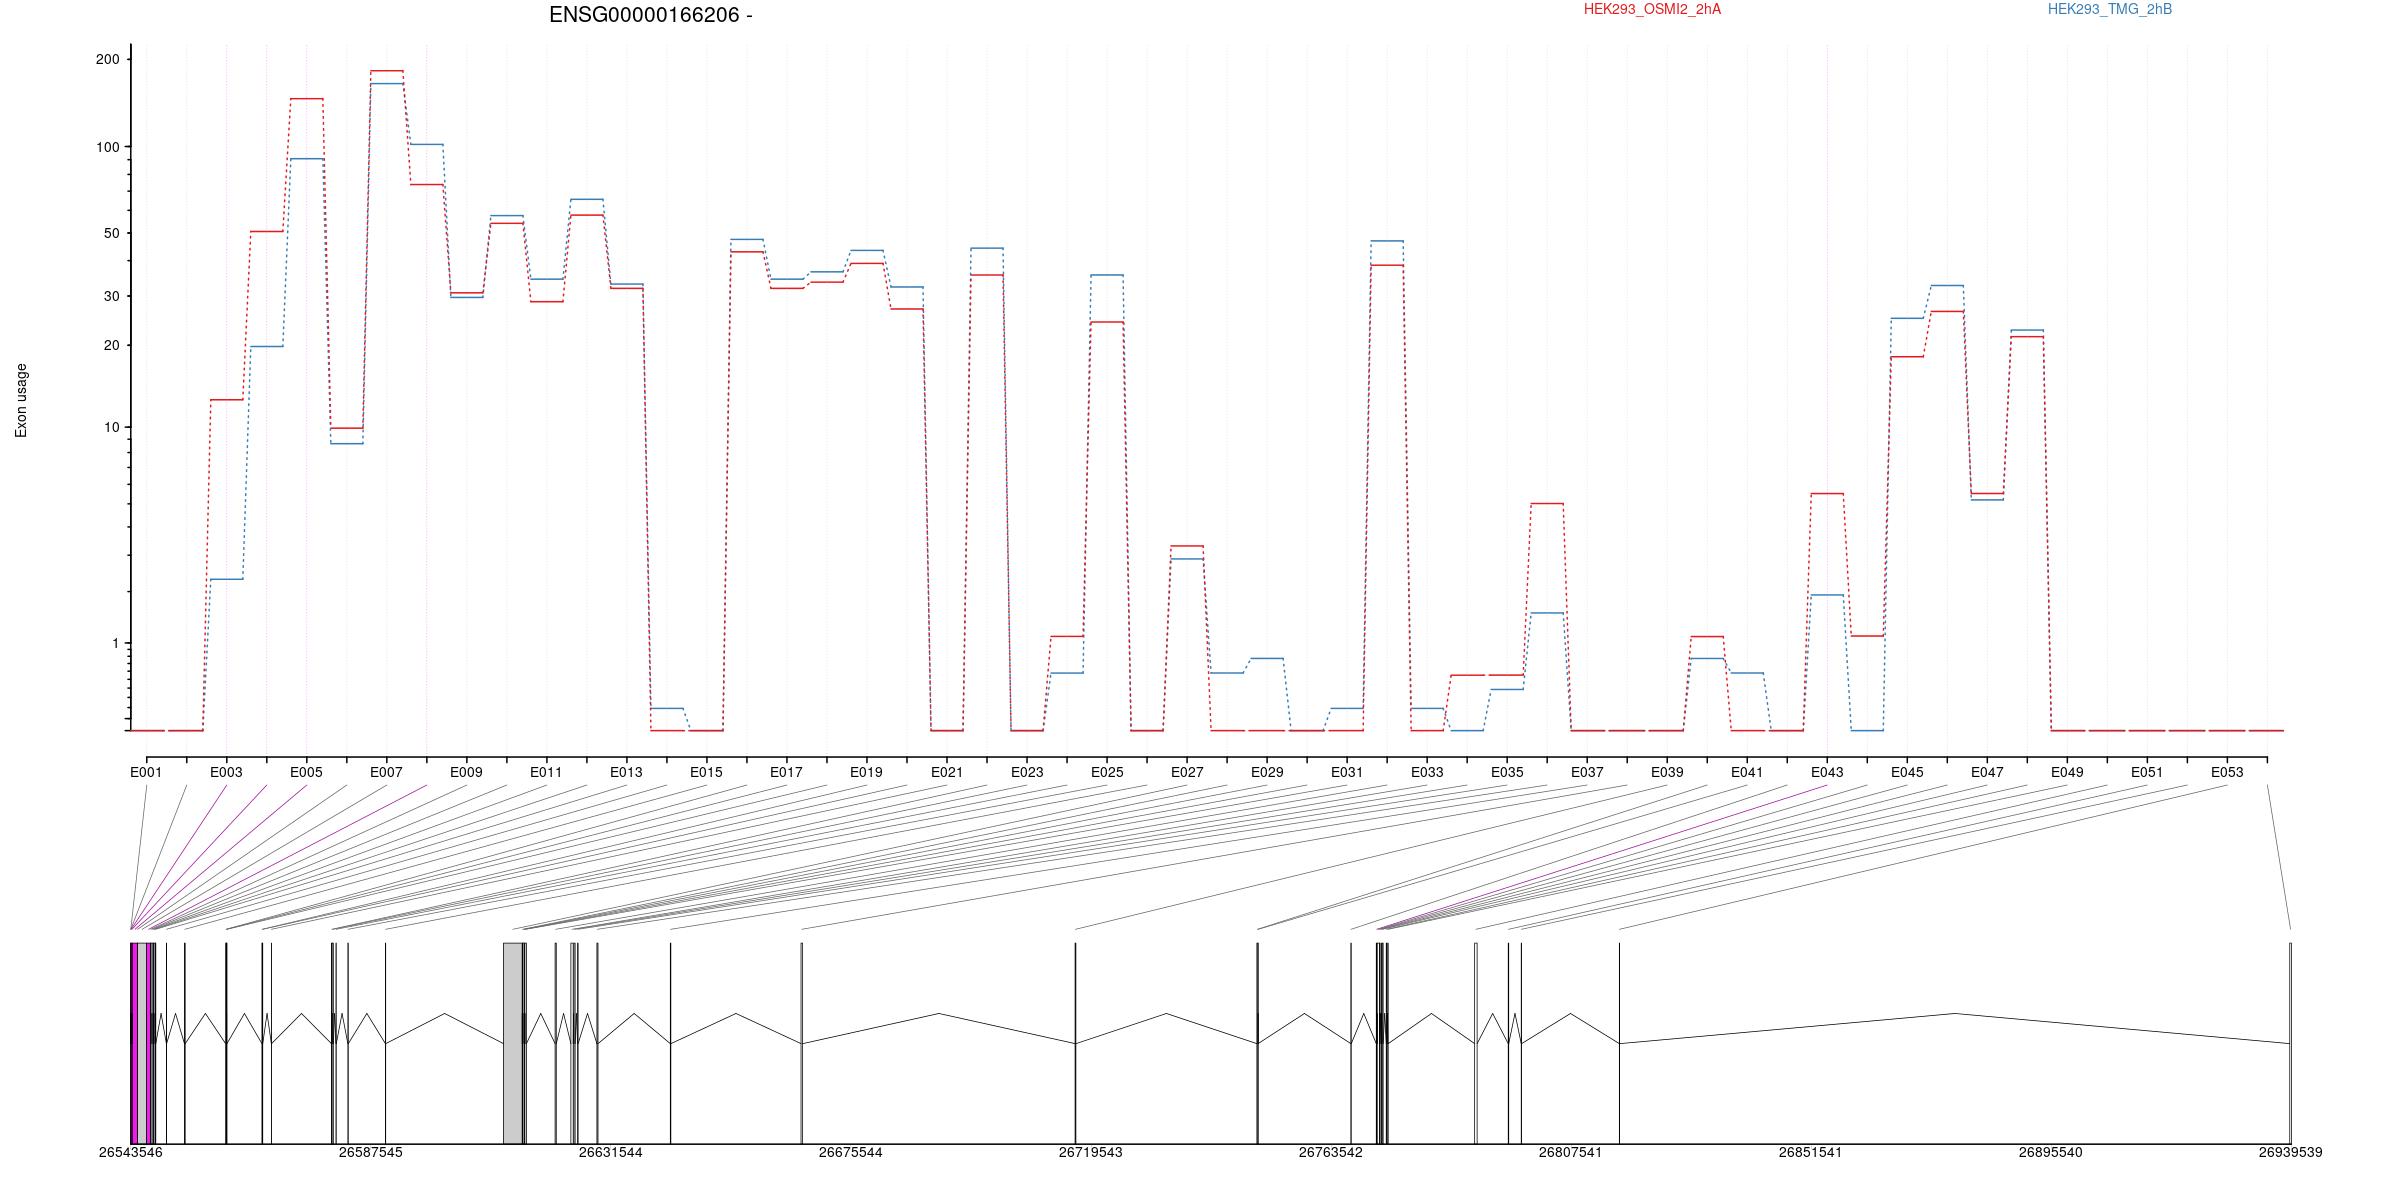Click exon label E053
Viewport: 2400px width, 1200px height.
point(2227,772)
